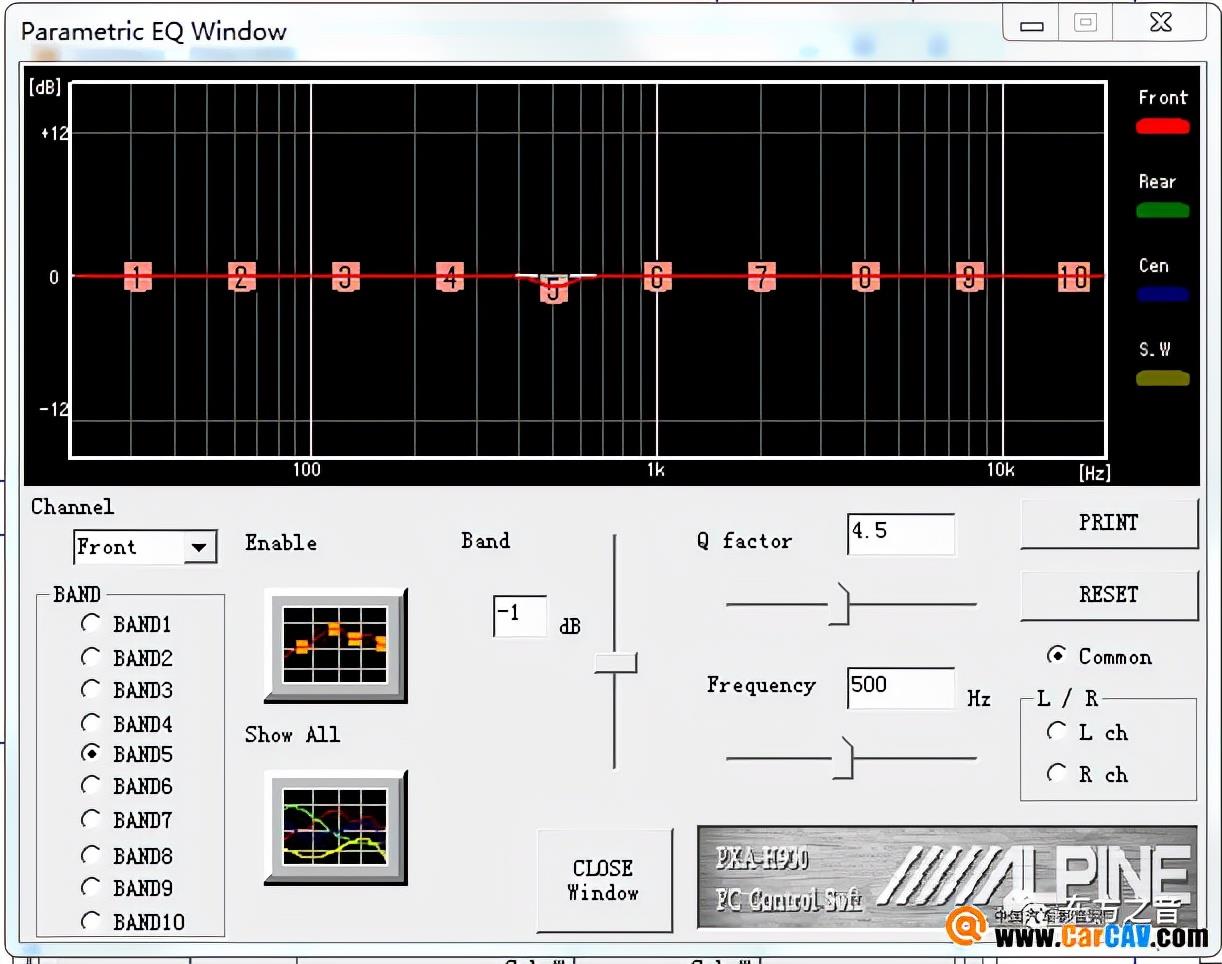The width and height of the screenshot is (1222, 964).
Task: Click the Q factor slider handle
Action: point(840,604)
